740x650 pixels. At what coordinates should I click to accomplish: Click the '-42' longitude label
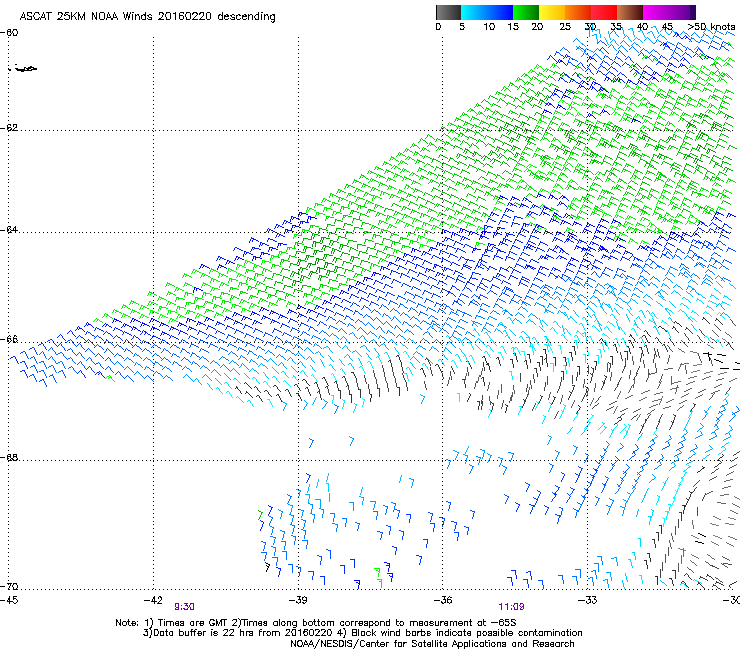click(153, 600)
